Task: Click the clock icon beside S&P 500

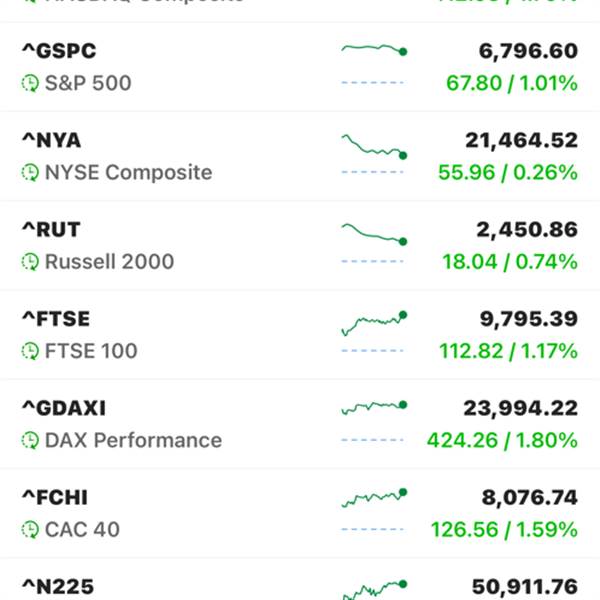Action: [x=30, y=84]
